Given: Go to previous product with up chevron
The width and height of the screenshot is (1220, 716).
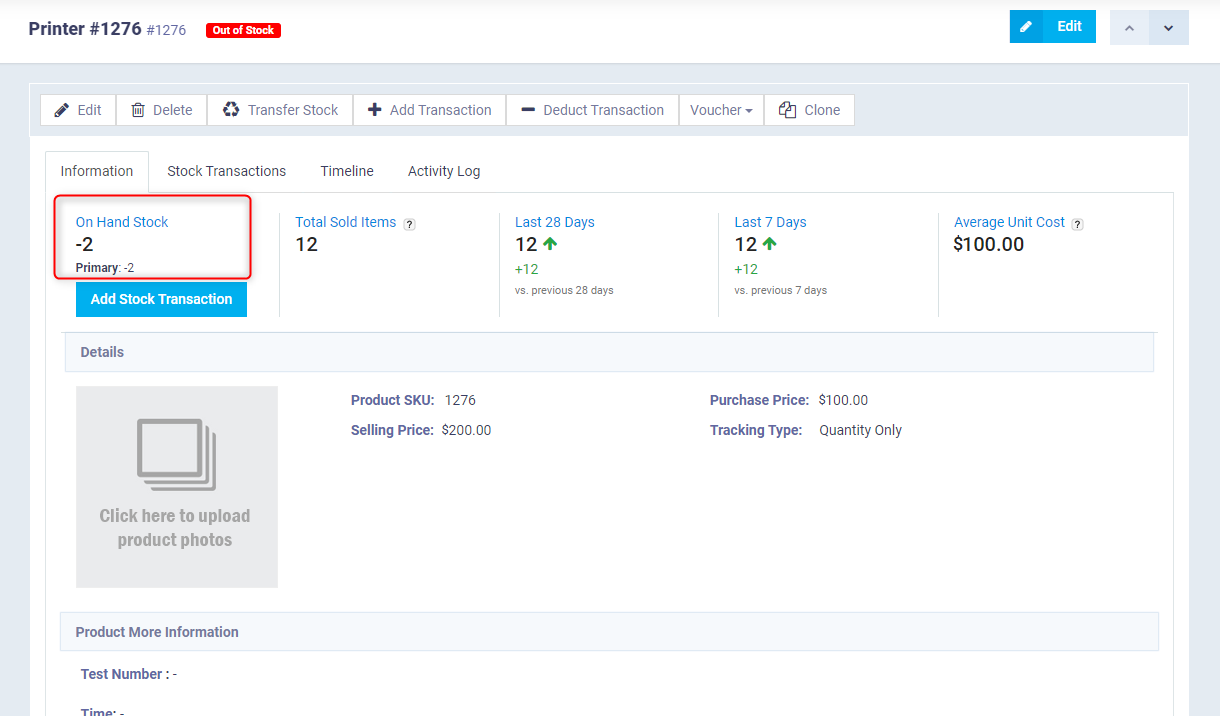Looking at the screenshot, I should coord(1129,28).
